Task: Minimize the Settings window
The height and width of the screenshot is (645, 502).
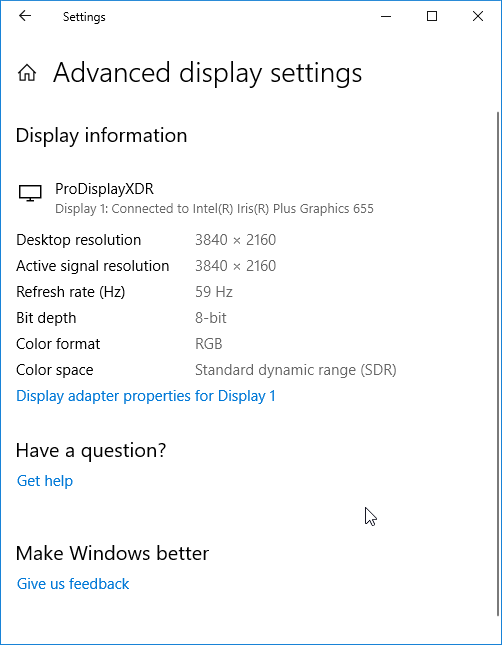Action: 386,16
